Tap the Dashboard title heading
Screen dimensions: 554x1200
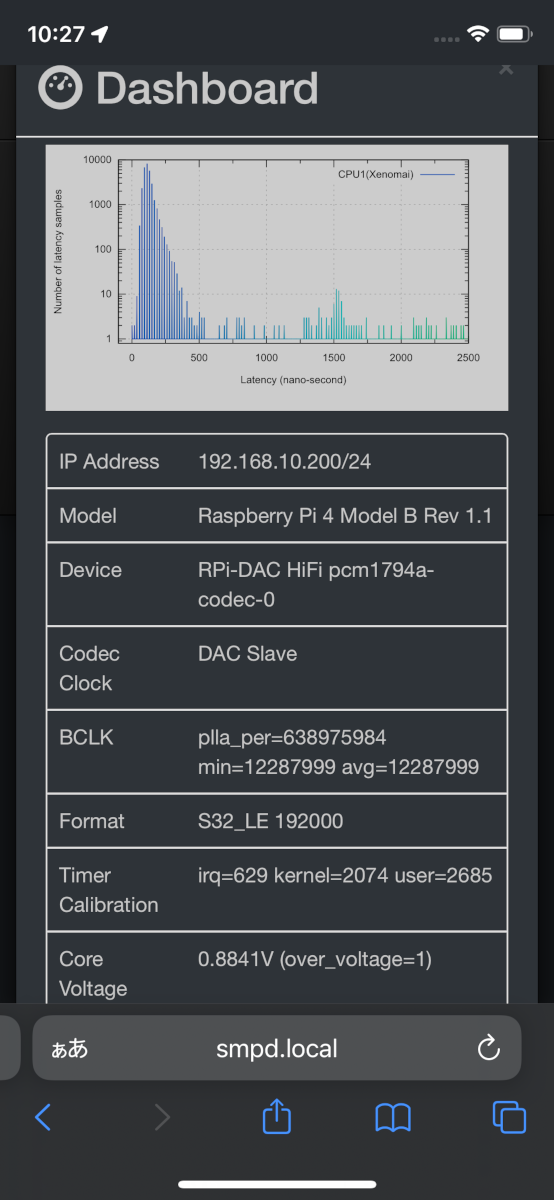coord(207,88)
